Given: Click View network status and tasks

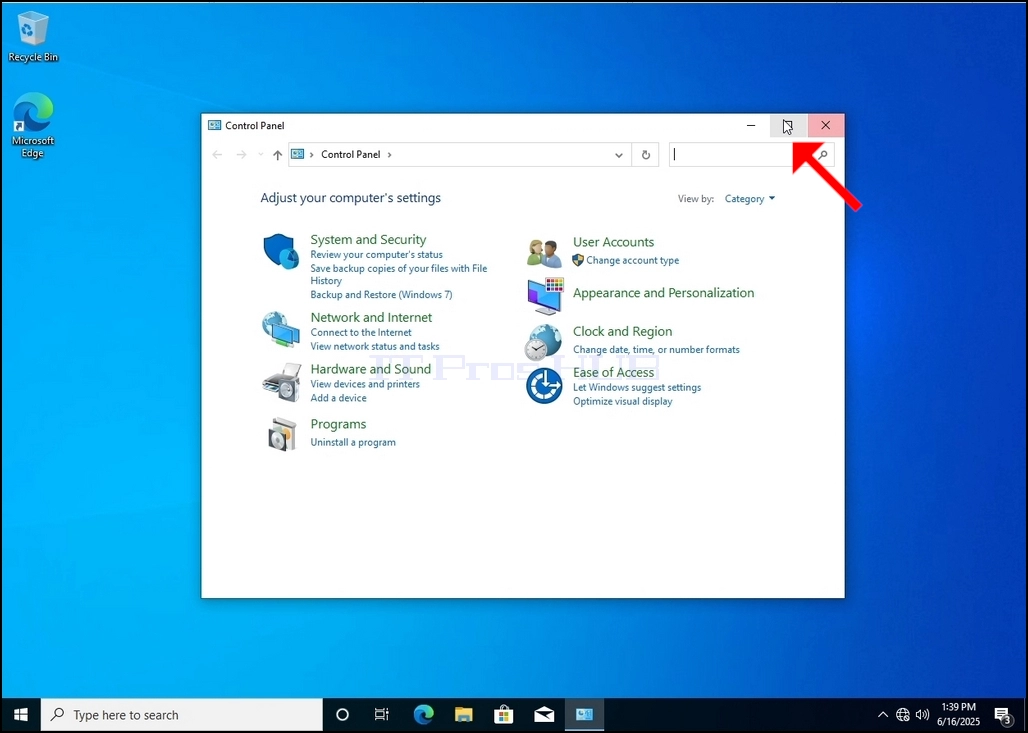Looking at the screenshot, I should (x=375, y=346).
